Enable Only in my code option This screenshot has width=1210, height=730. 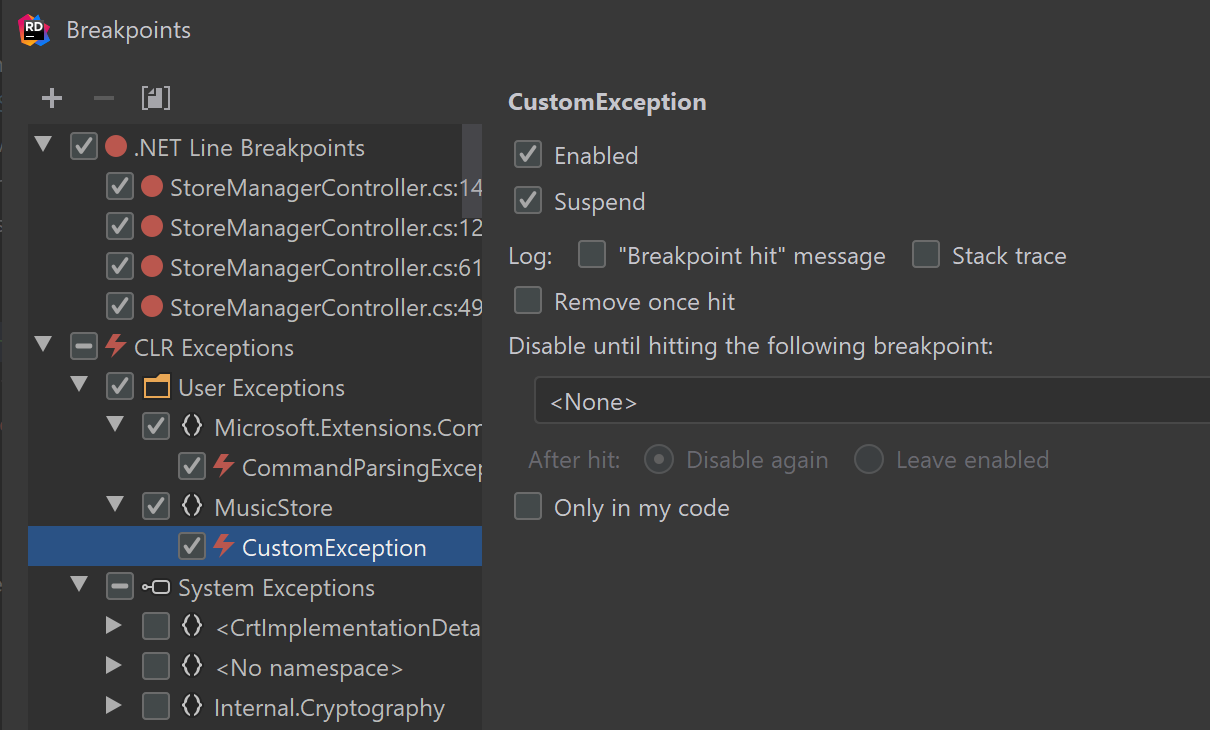pyautogui.click(x=528, y=507)
